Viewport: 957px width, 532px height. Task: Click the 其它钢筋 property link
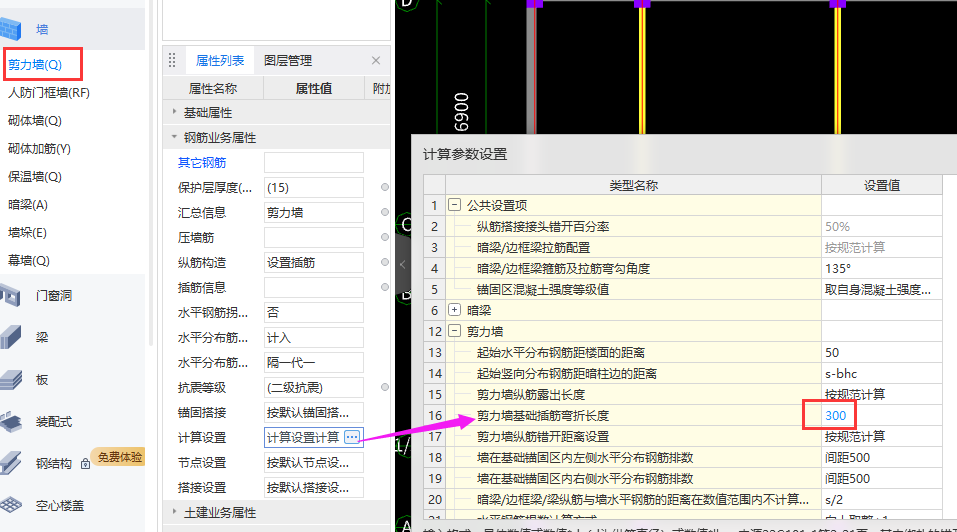click(x=202, y=163)
